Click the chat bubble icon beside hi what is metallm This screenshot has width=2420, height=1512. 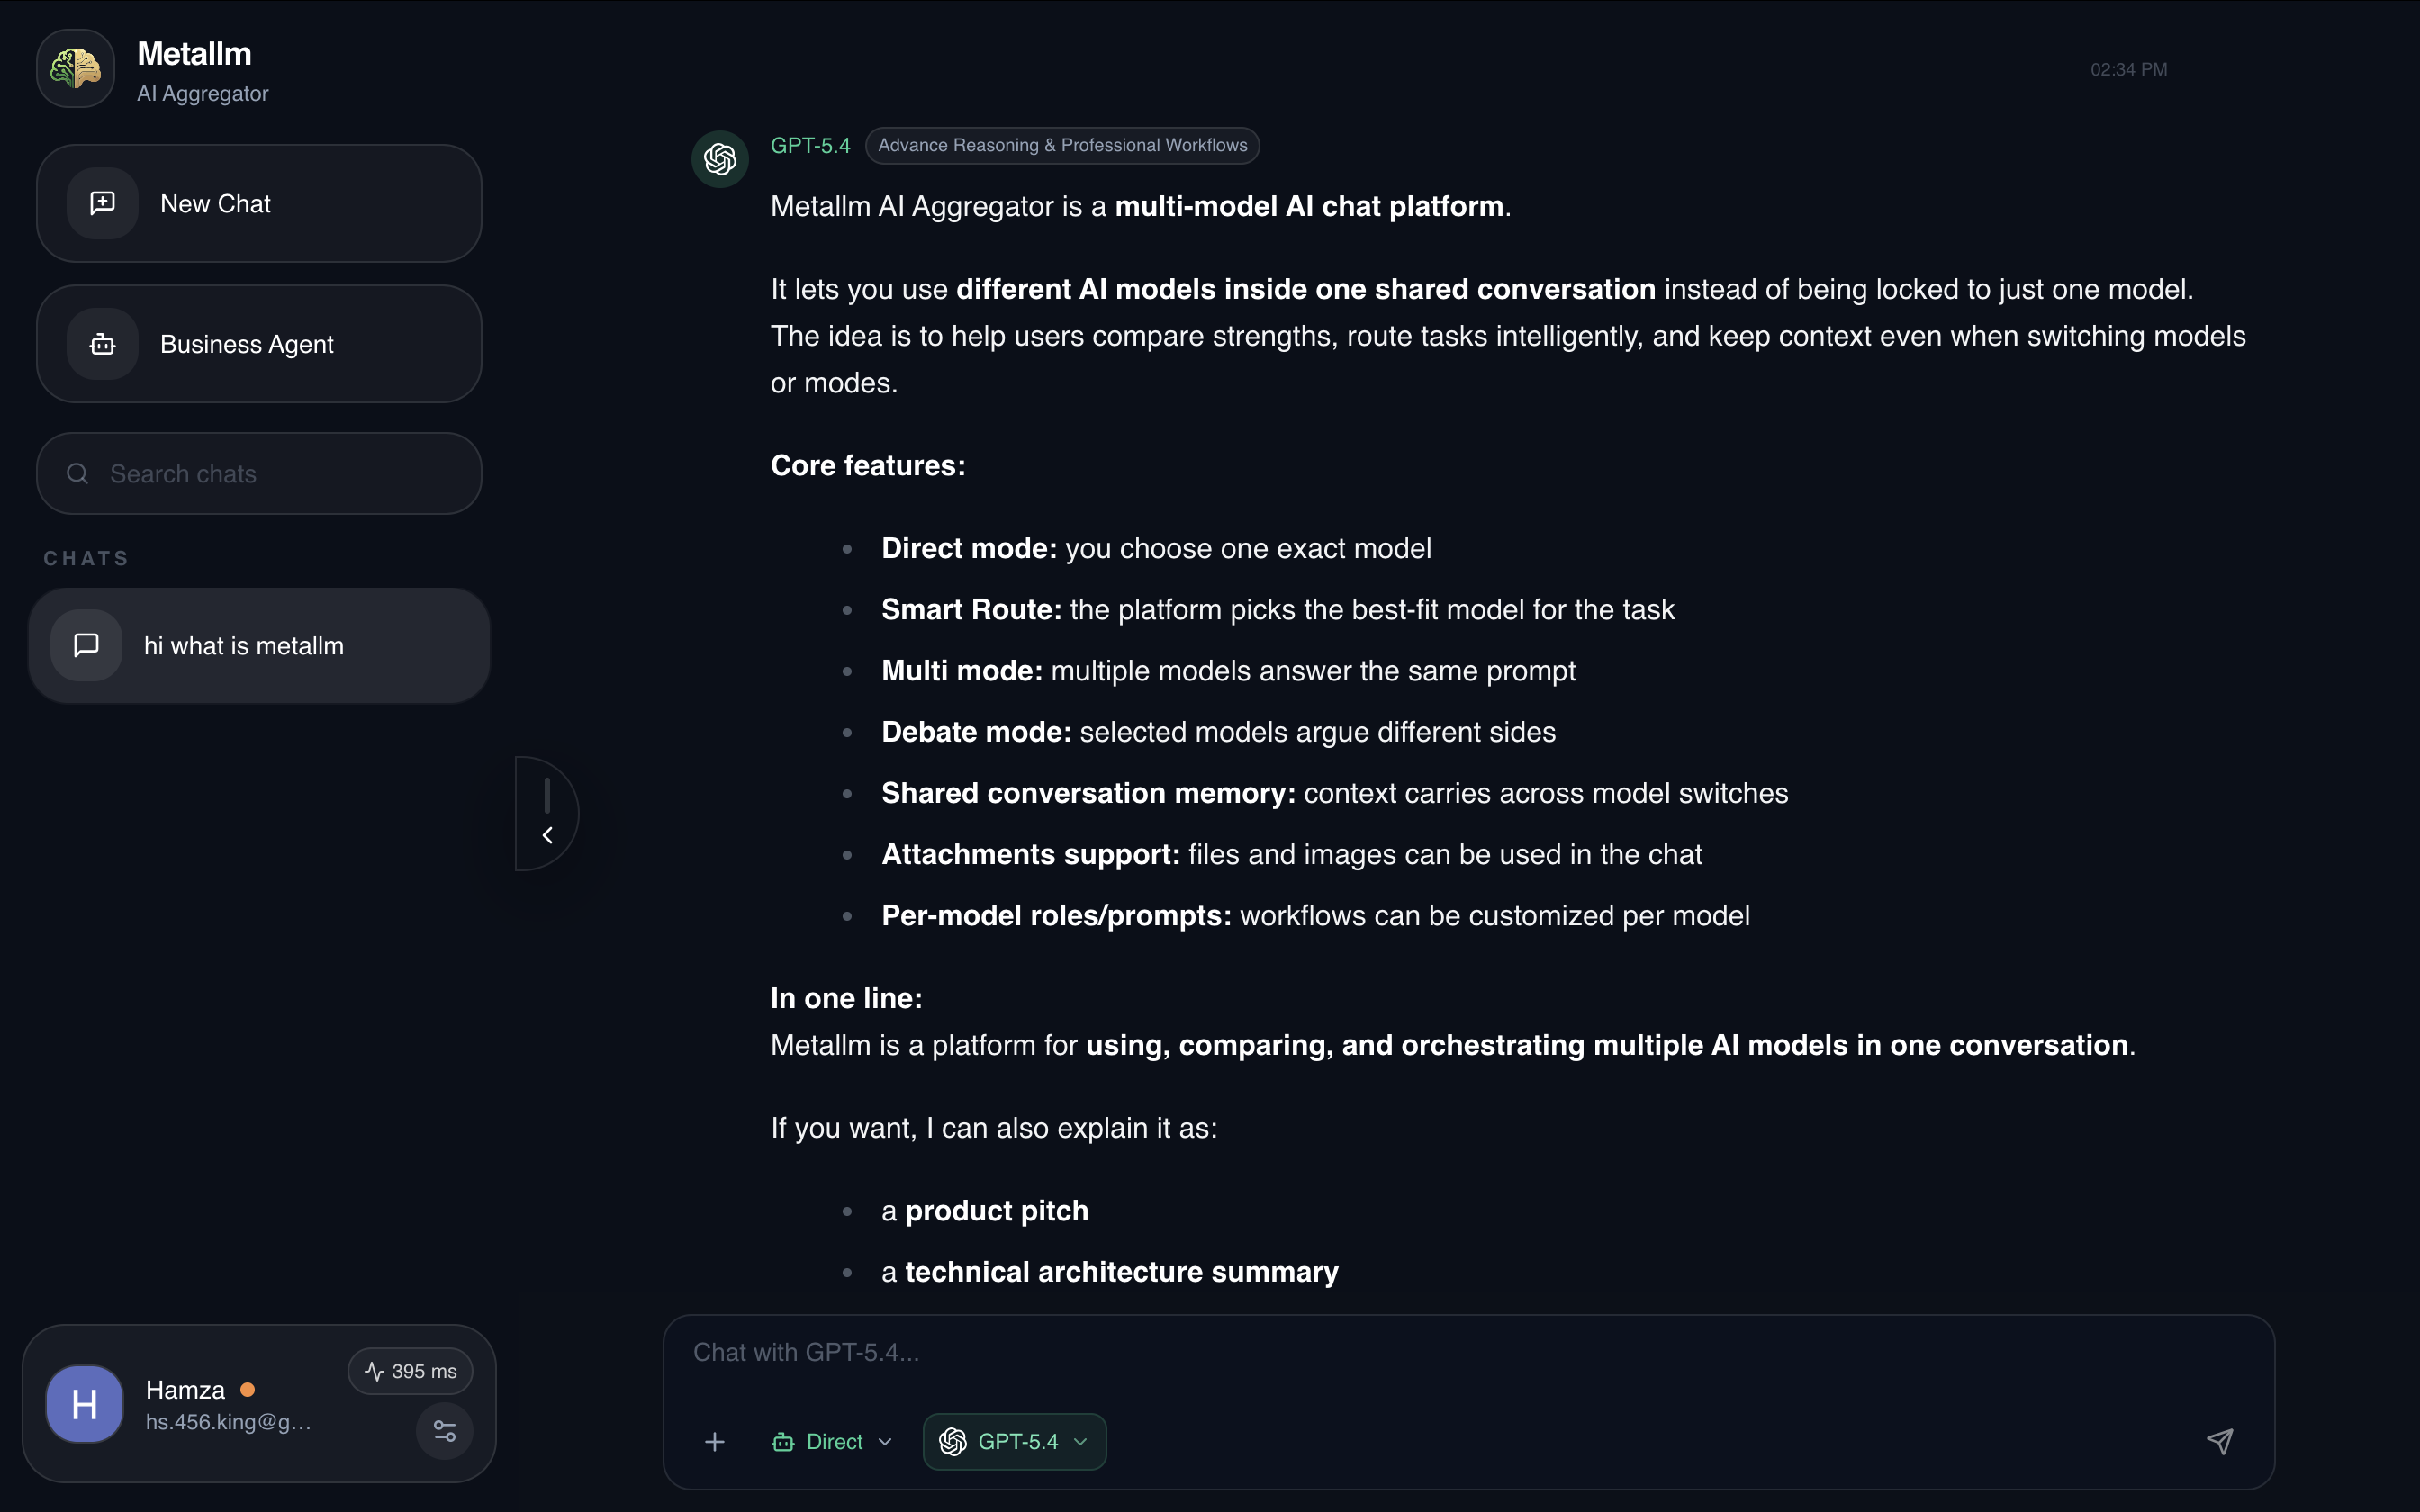(87, 646)
